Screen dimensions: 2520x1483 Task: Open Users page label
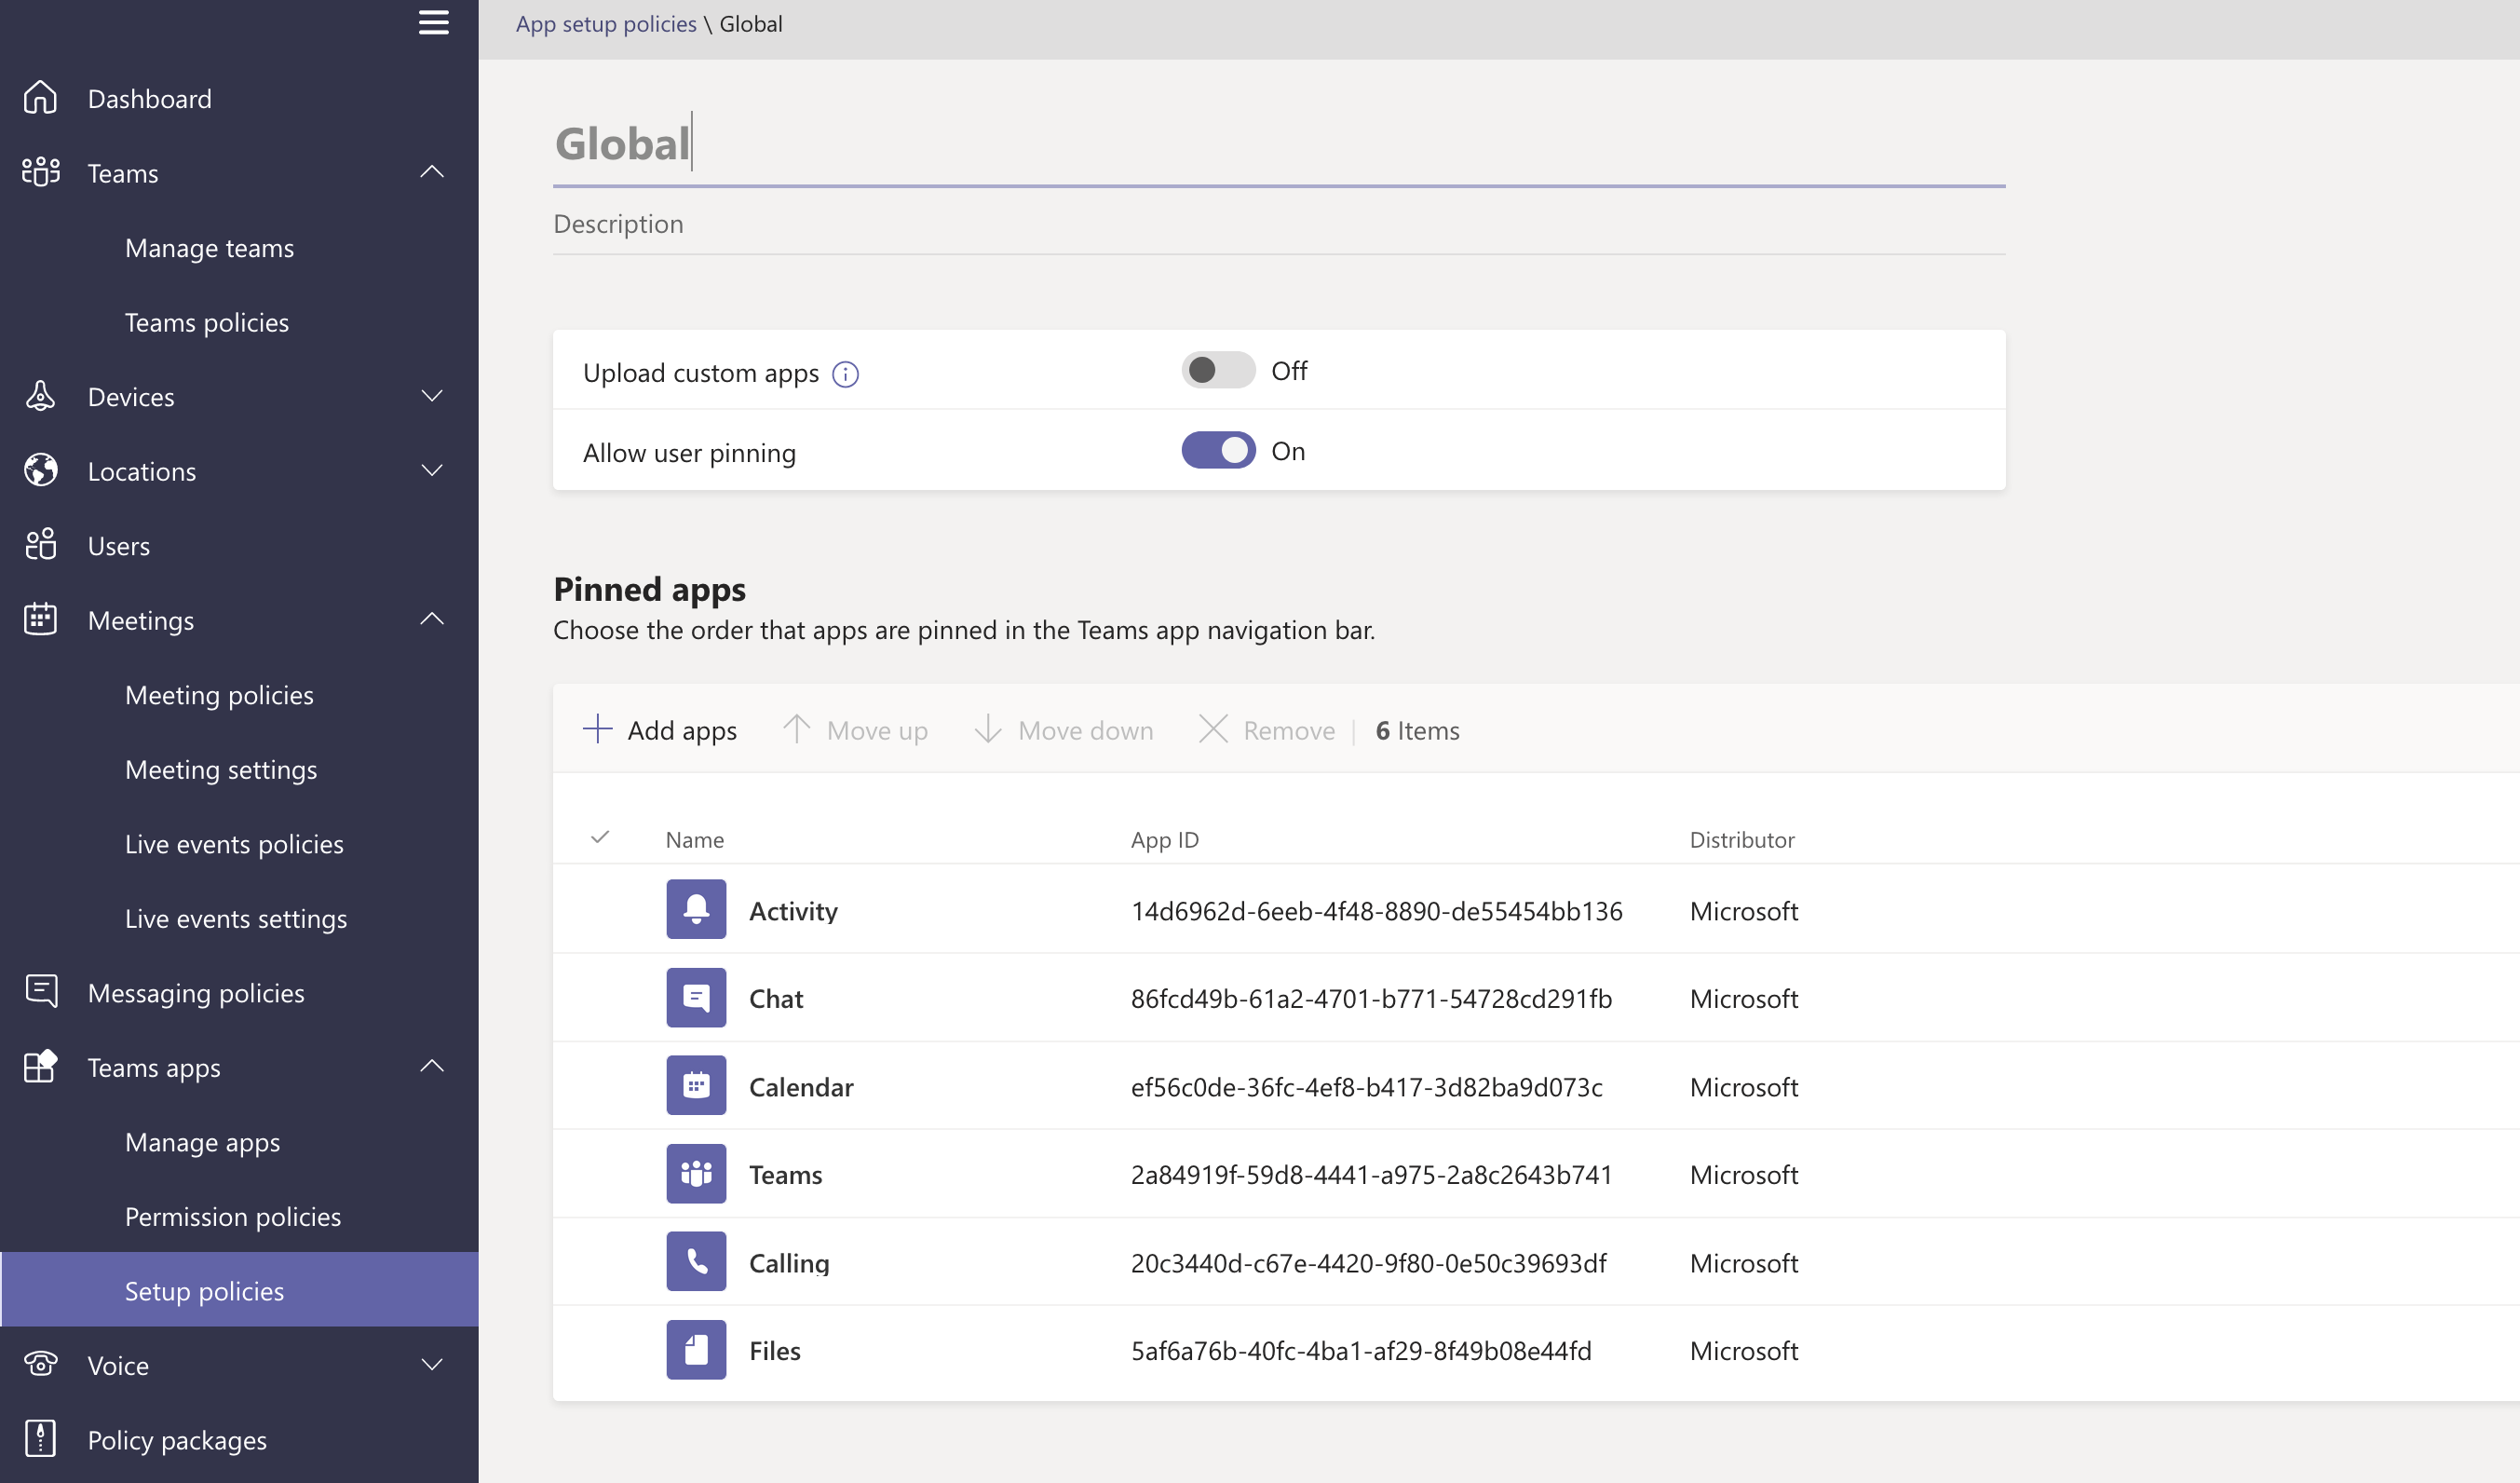point(119,546)
